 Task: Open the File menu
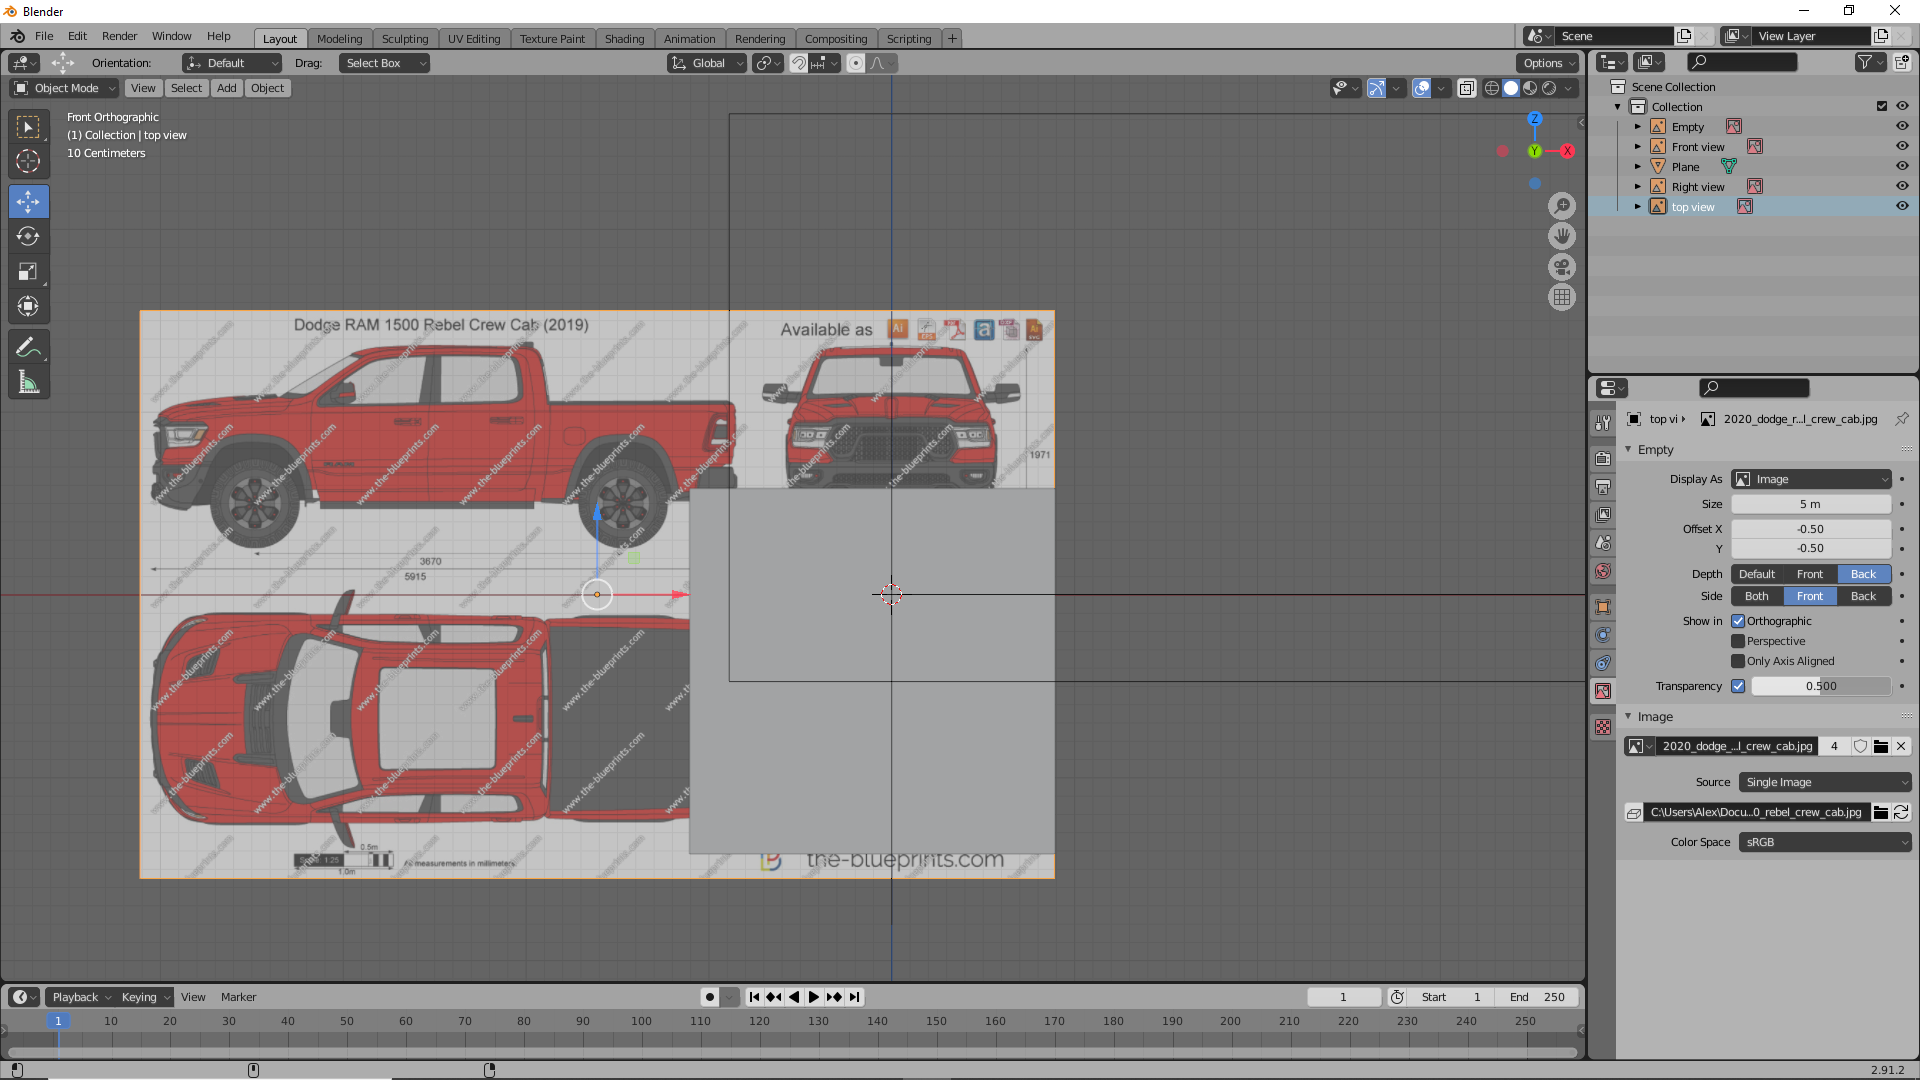coord(44,36)
